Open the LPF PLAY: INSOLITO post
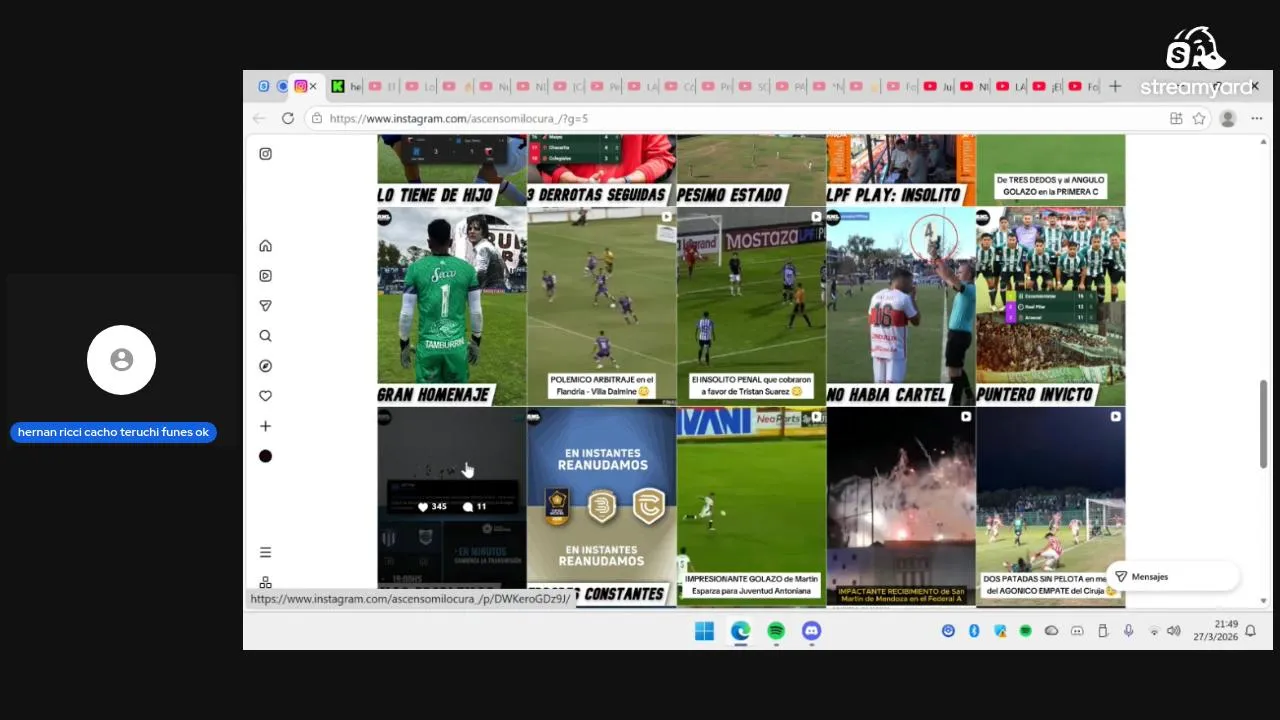1280x720 pixels. [x=901, y=170]
